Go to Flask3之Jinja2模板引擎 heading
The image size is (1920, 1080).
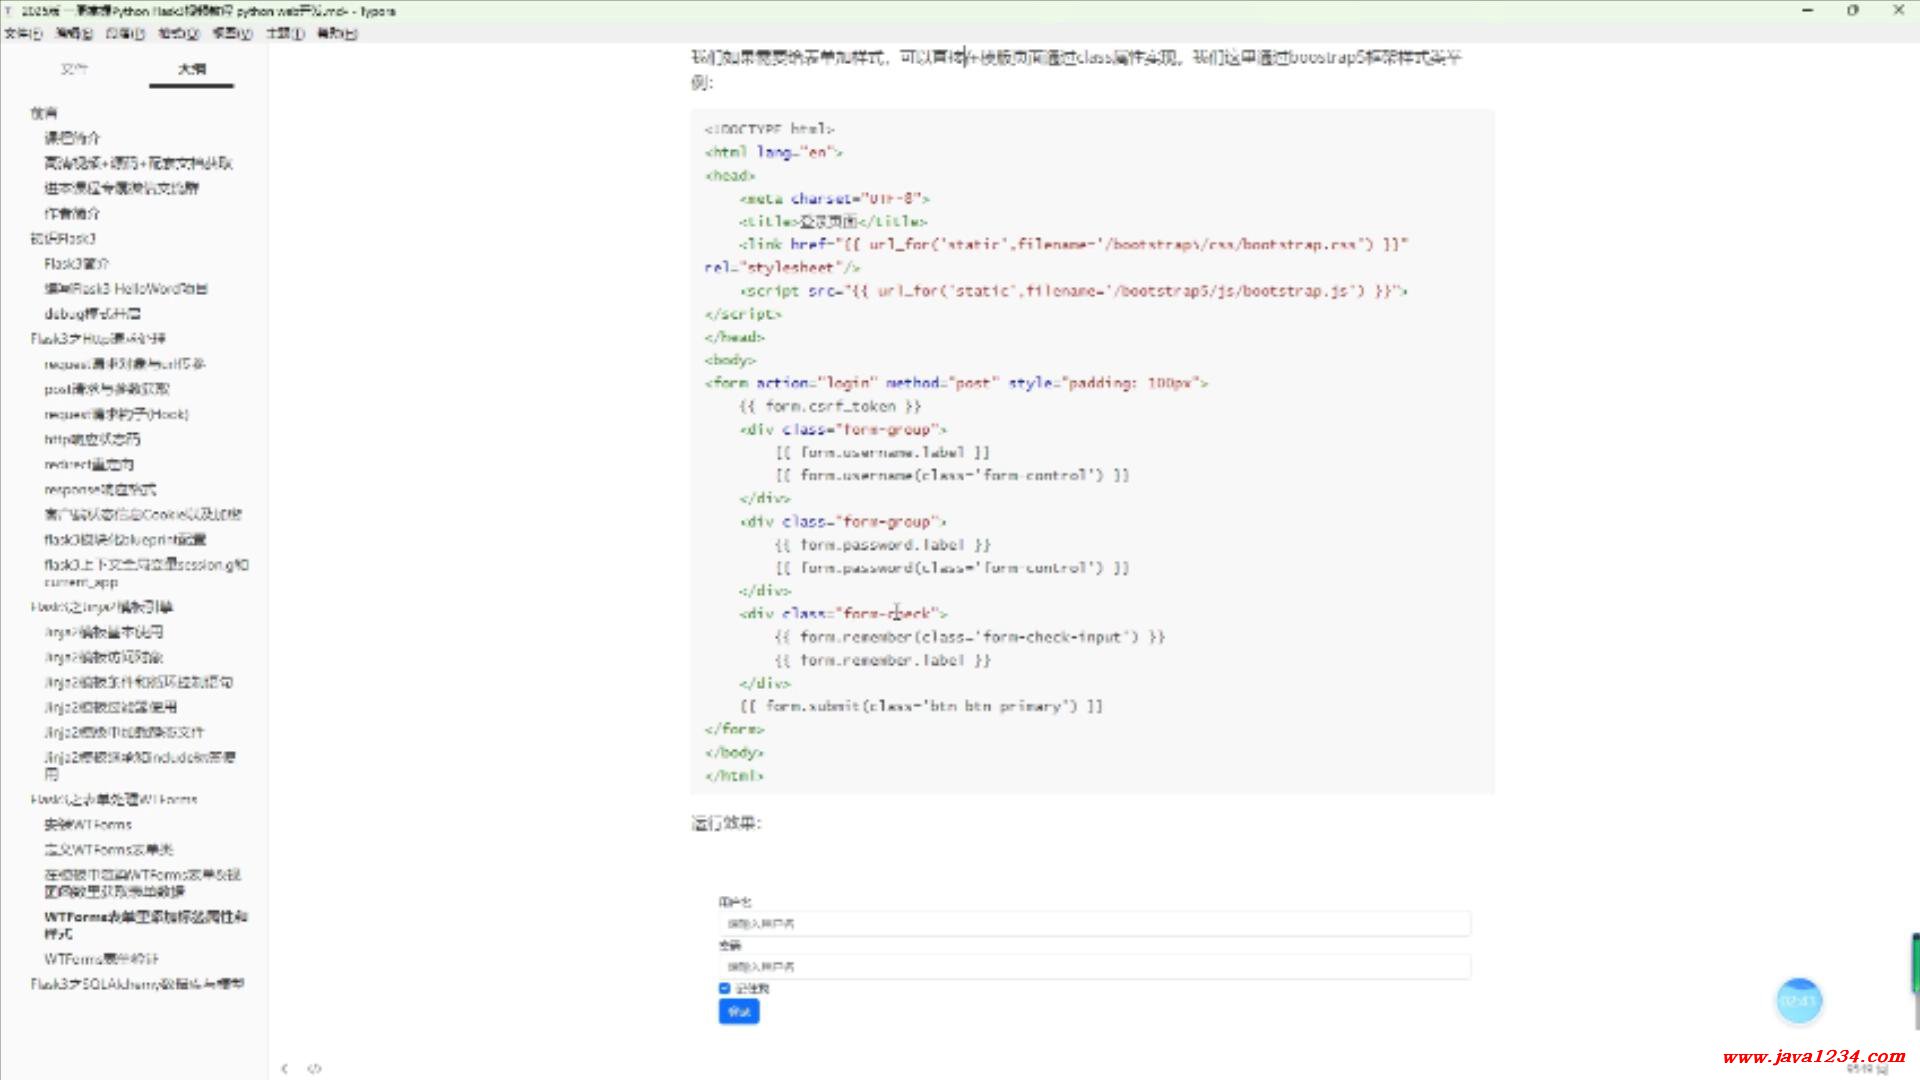pos(101,607)
